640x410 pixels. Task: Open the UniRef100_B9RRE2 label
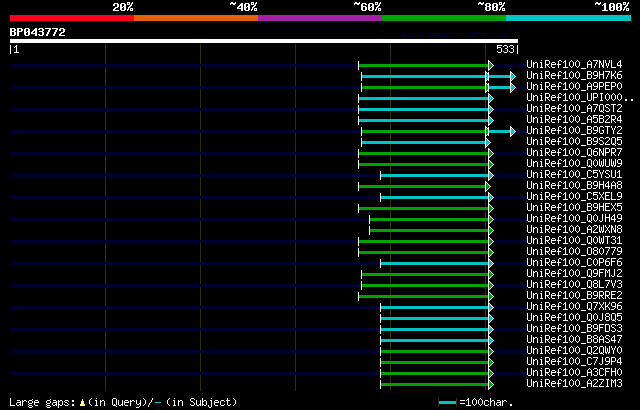pos(574,296)
